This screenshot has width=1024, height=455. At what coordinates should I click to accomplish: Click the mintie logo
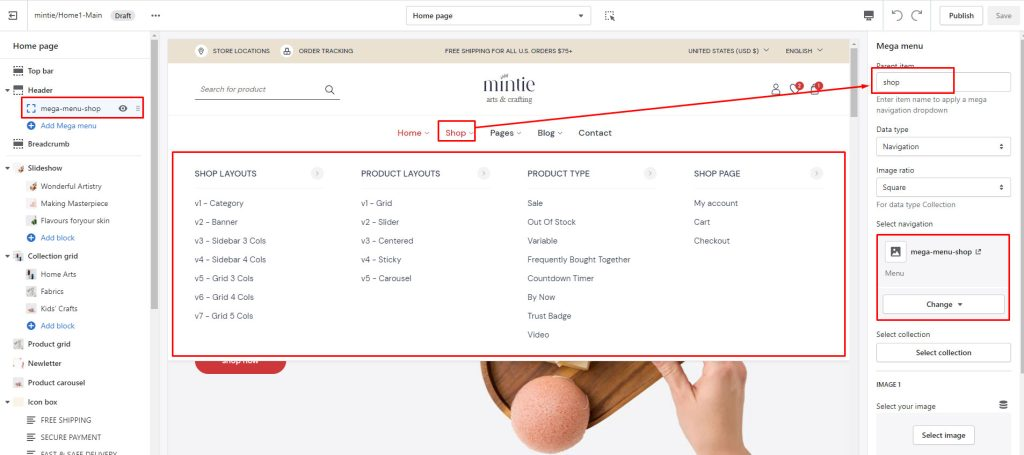pyautogui.click(x=509, y=89)
